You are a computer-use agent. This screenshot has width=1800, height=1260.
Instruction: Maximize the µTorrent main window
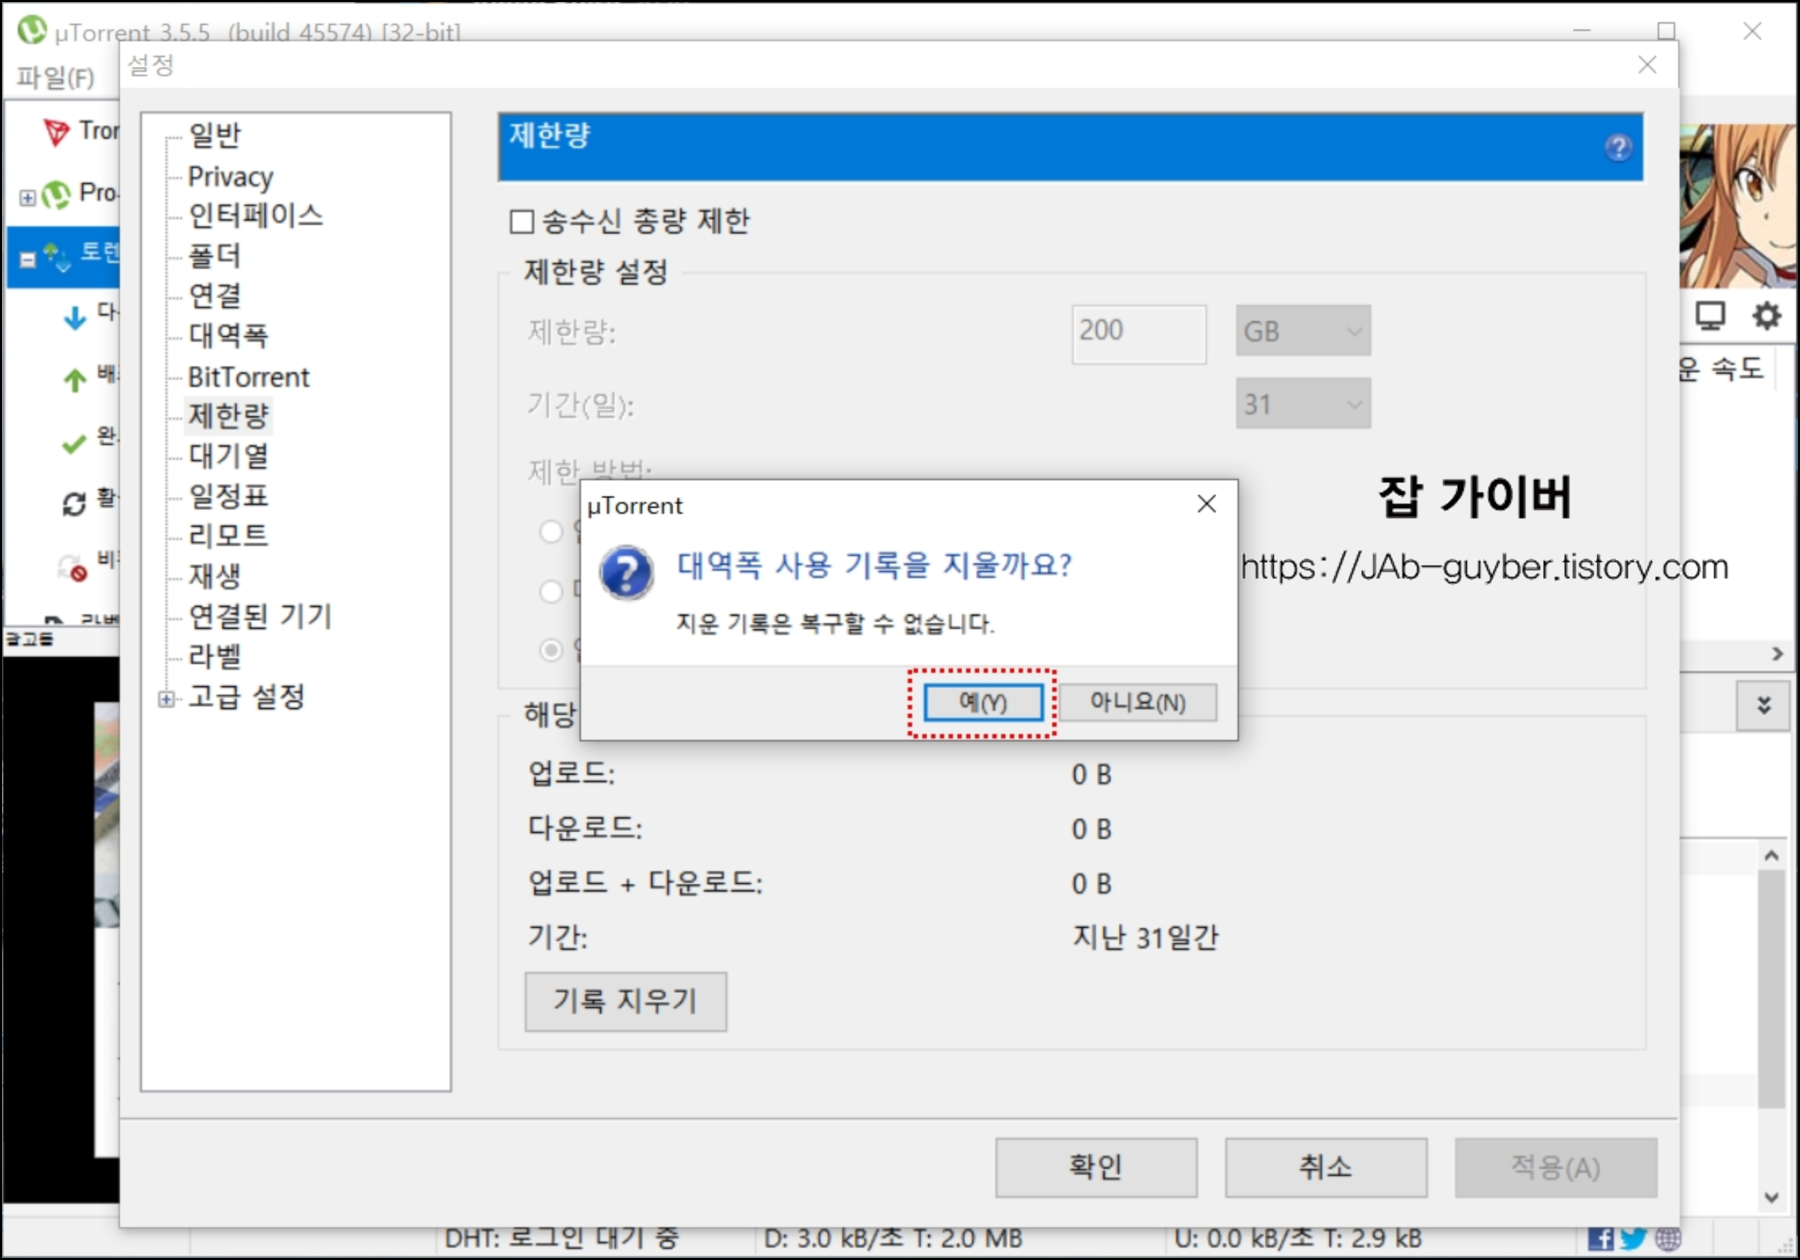pyautogui.click(x=1666, y=31)
